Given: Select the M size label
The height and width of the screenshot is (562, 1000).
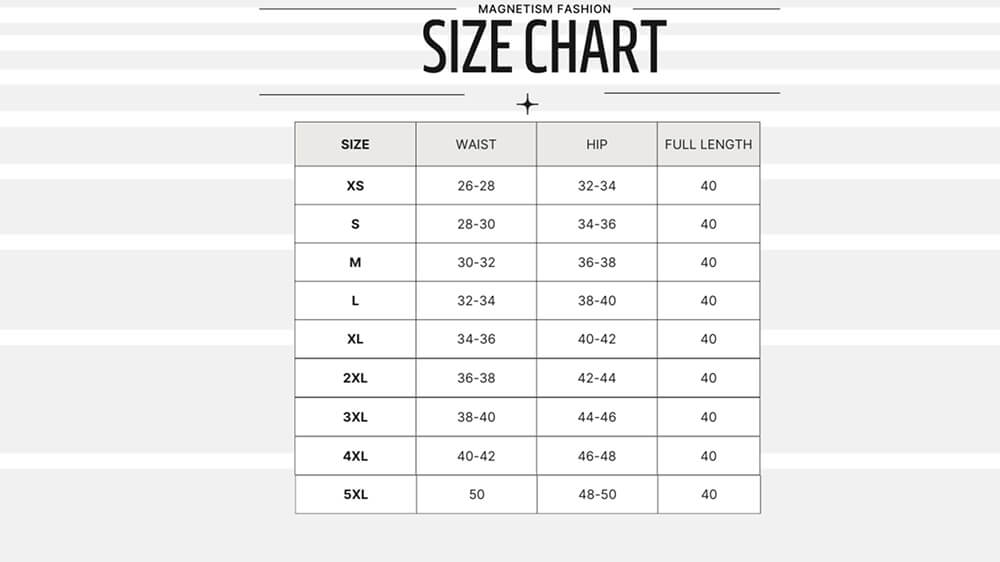Looking at the screenshot, I should pos(355,263).
